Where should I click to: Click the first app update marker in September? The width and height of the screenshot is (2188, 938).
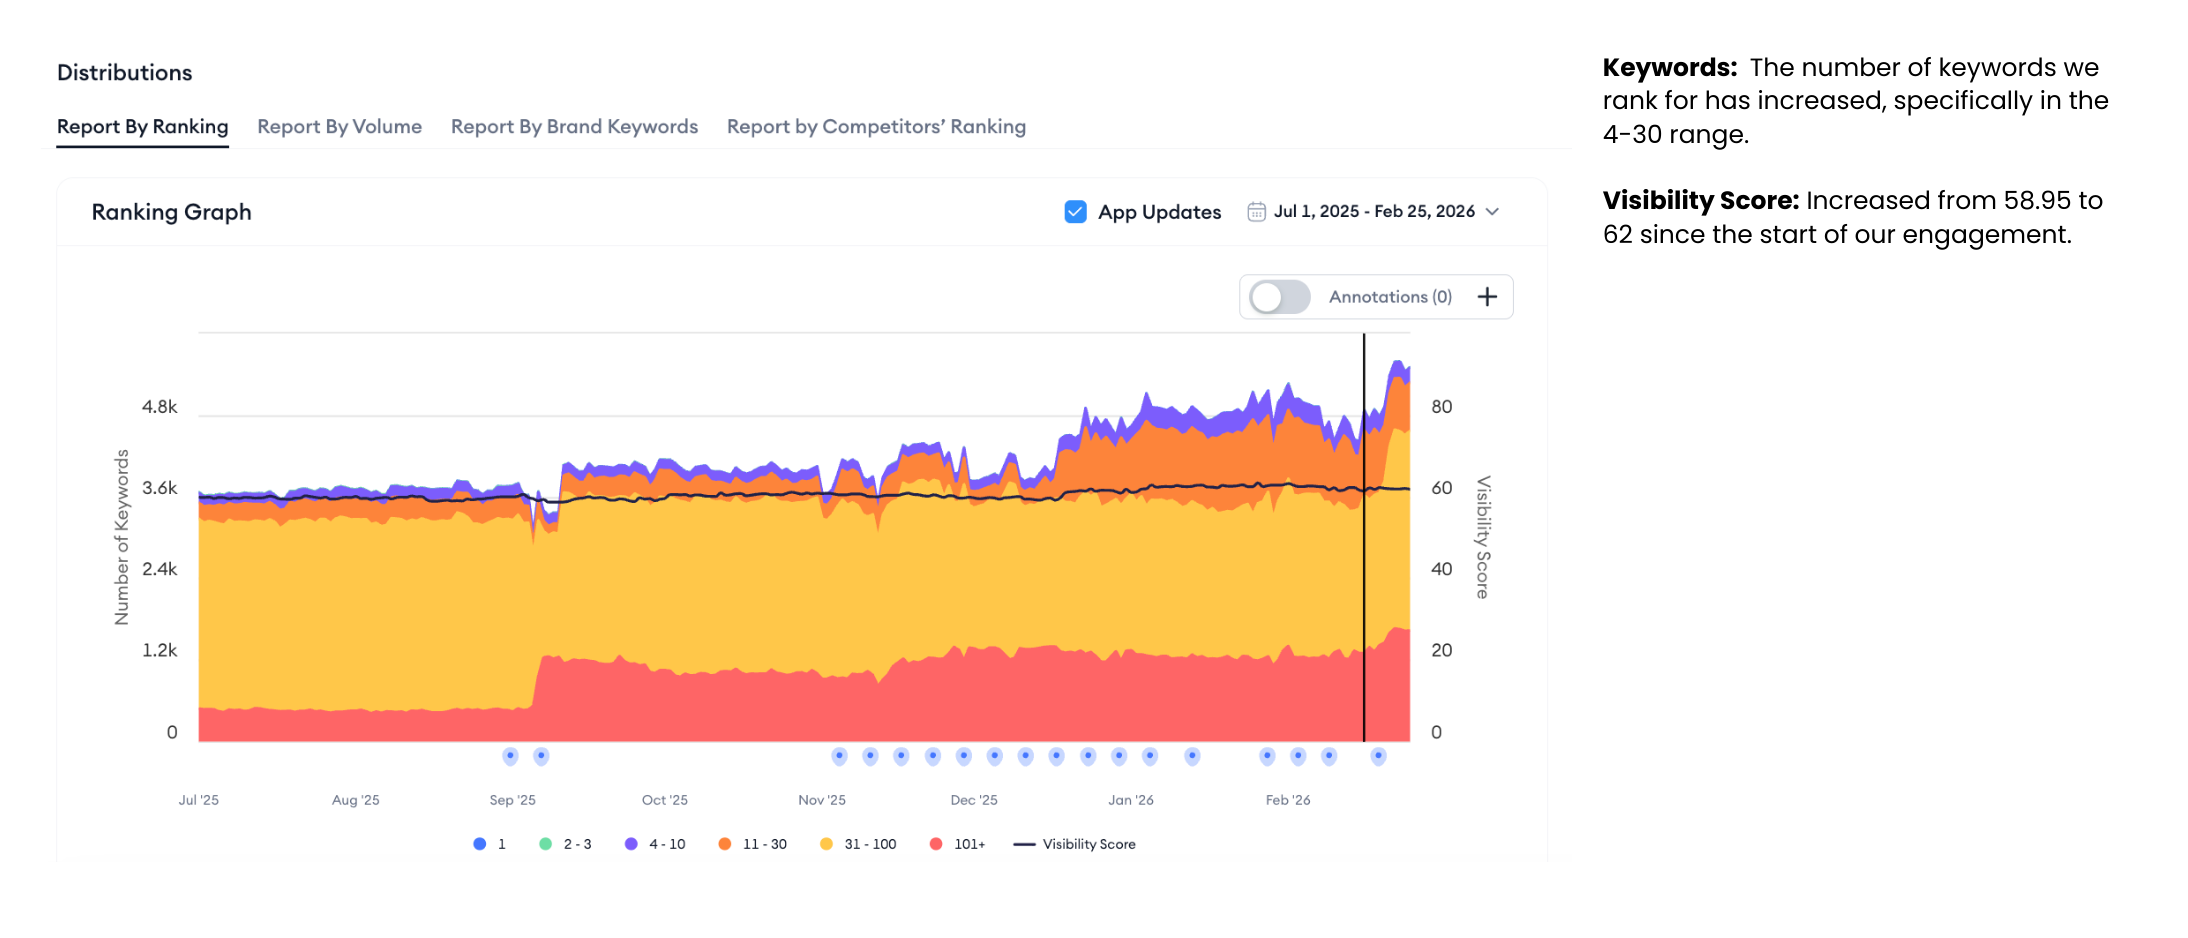[510, 756]
